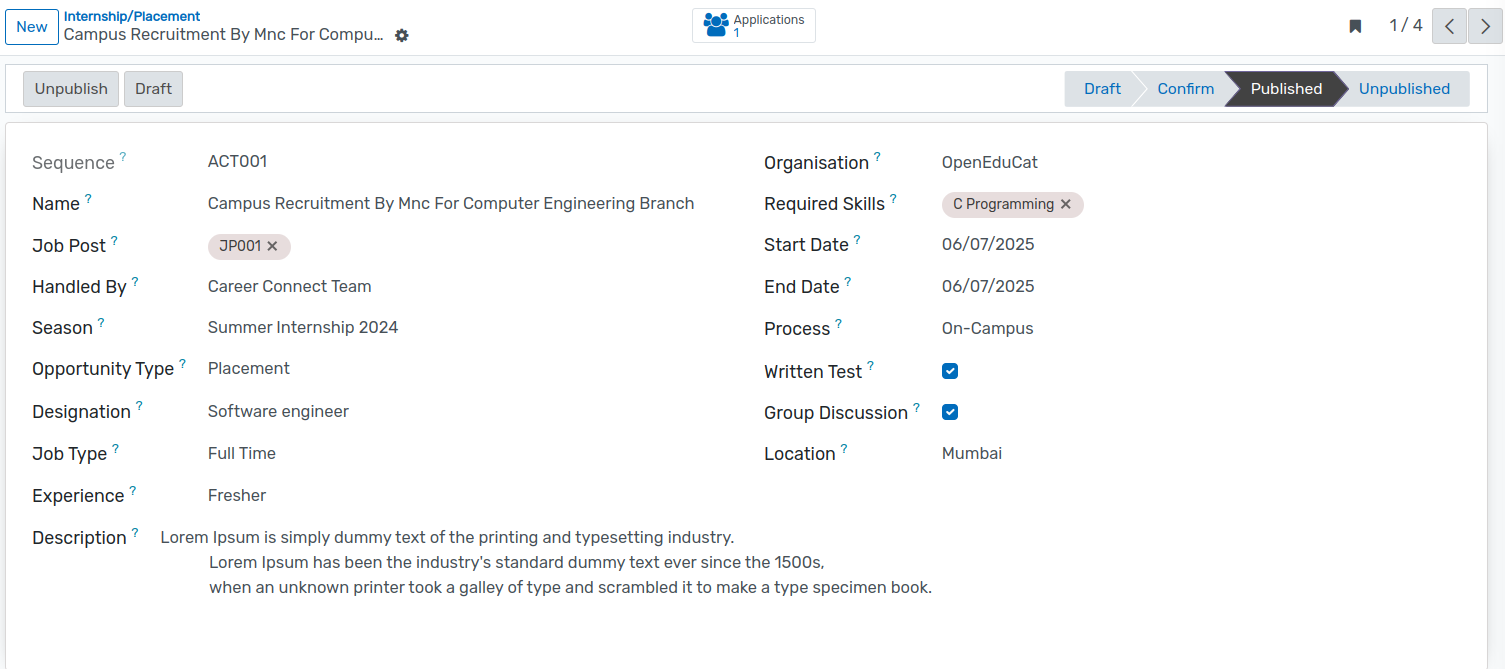Select the Published status stage

[1286, 89]
